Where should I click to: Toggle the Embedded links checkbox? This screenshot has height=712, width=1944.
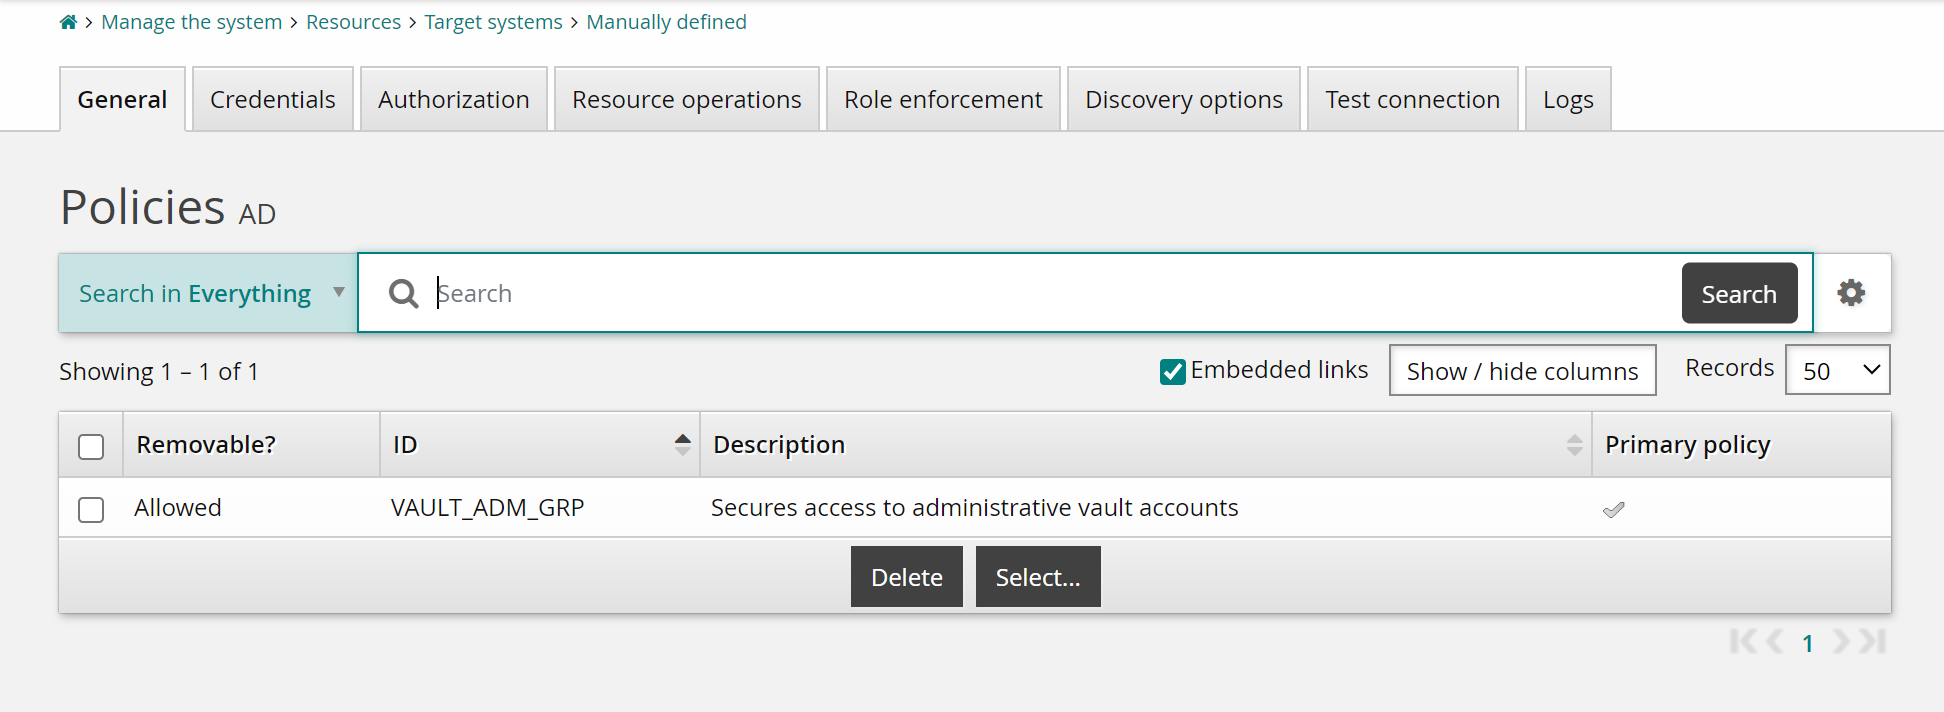[1172, 372]
